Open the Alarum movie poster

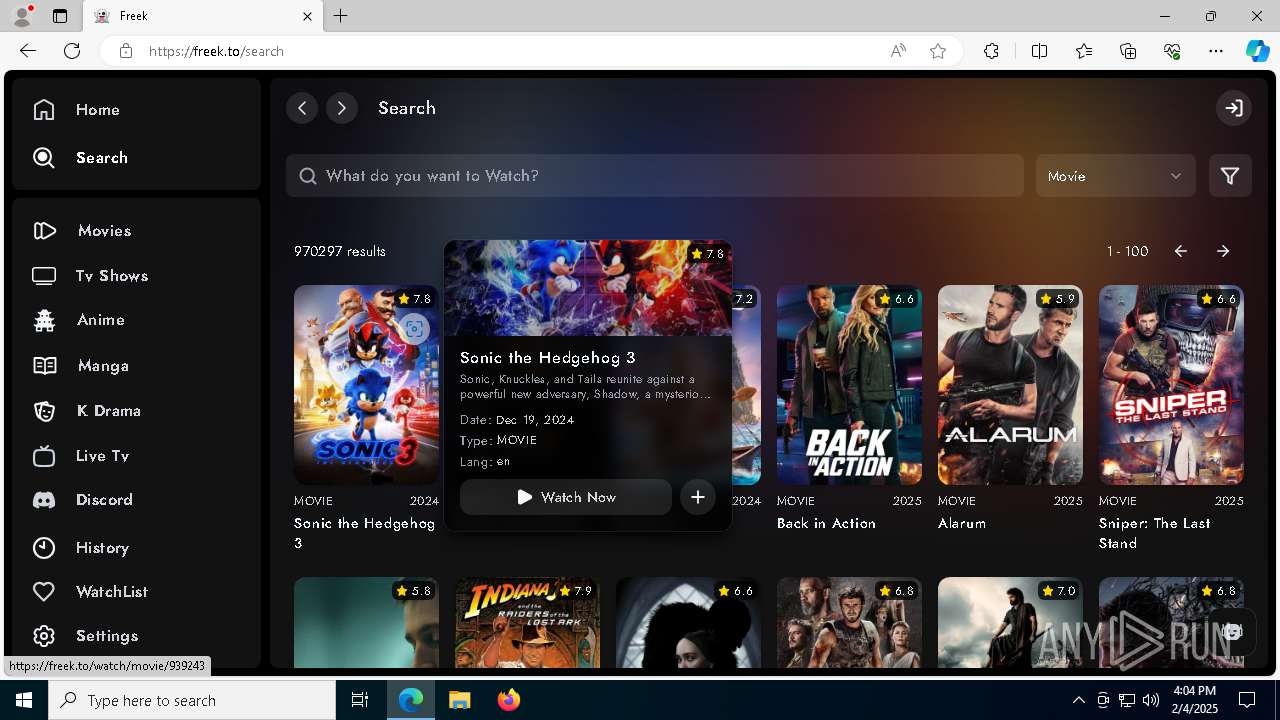point(1010,385)
